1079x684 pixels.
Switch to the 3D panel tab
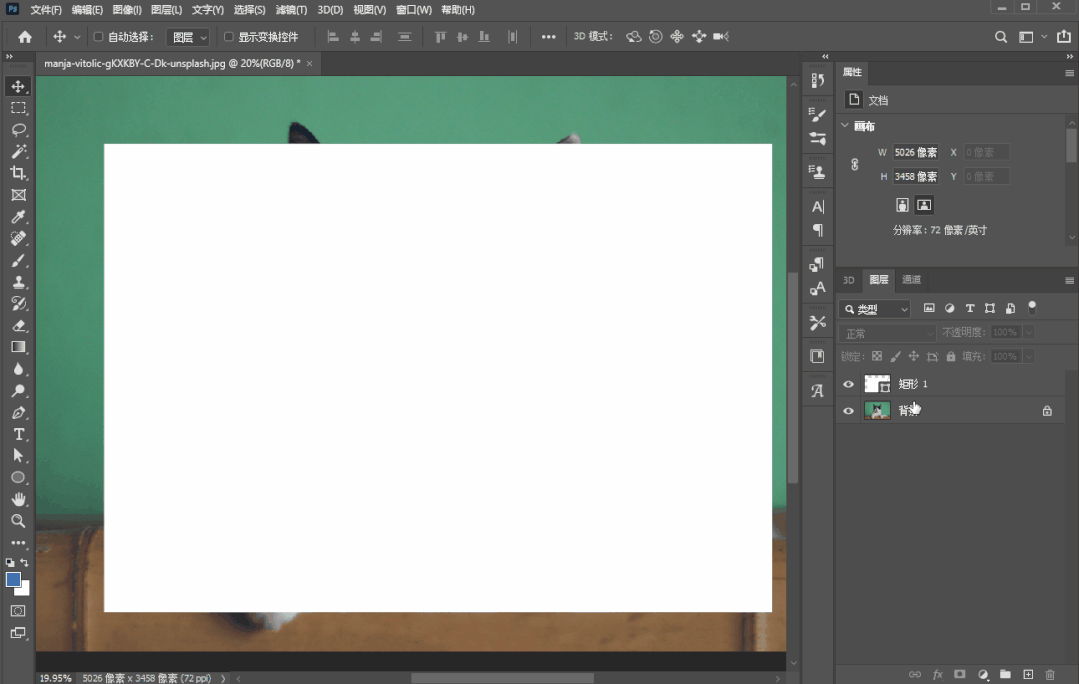[x=848, y=279]
